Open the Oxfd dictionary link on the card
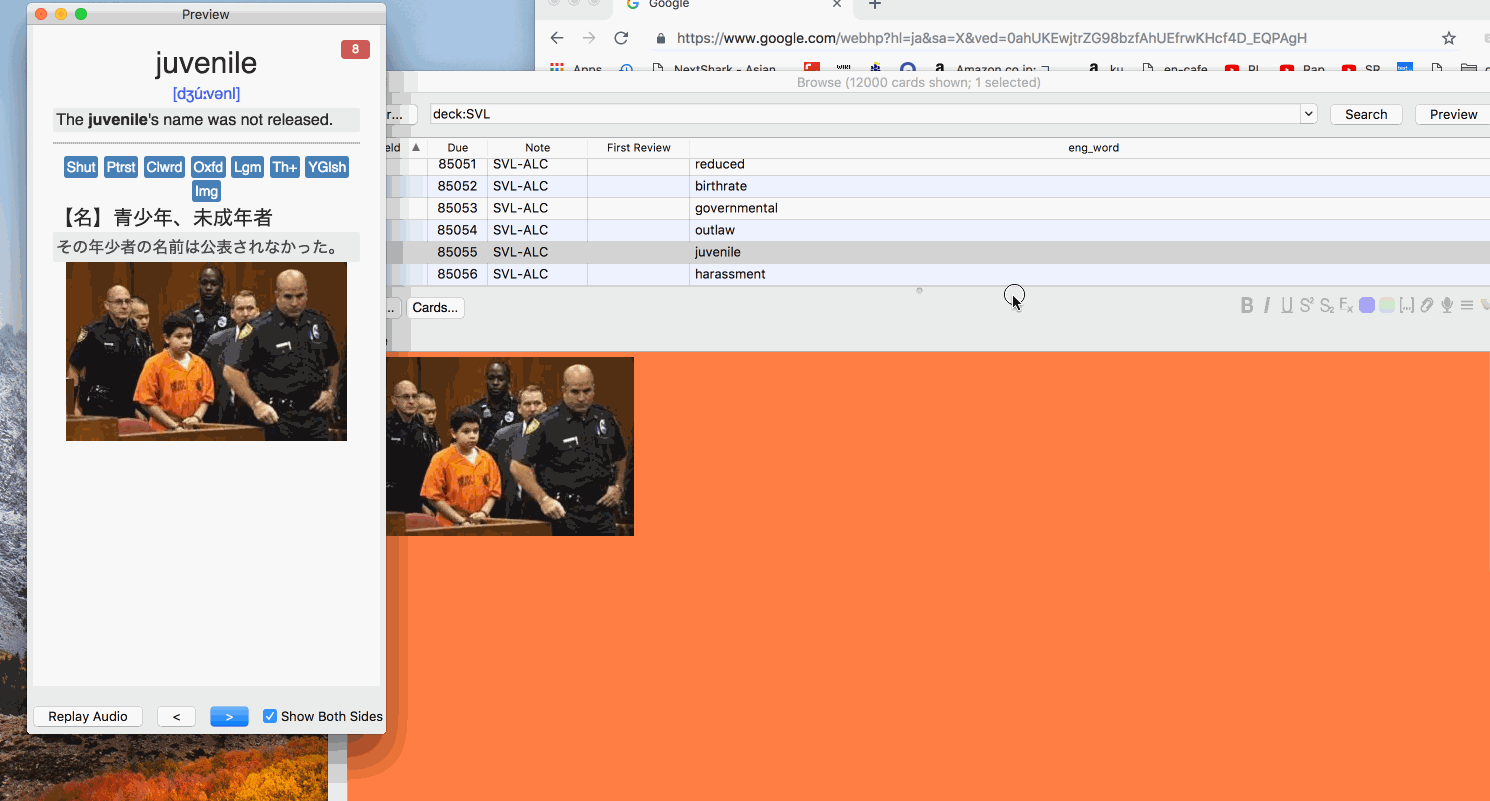1490x801 pixels. pos(208,167)
